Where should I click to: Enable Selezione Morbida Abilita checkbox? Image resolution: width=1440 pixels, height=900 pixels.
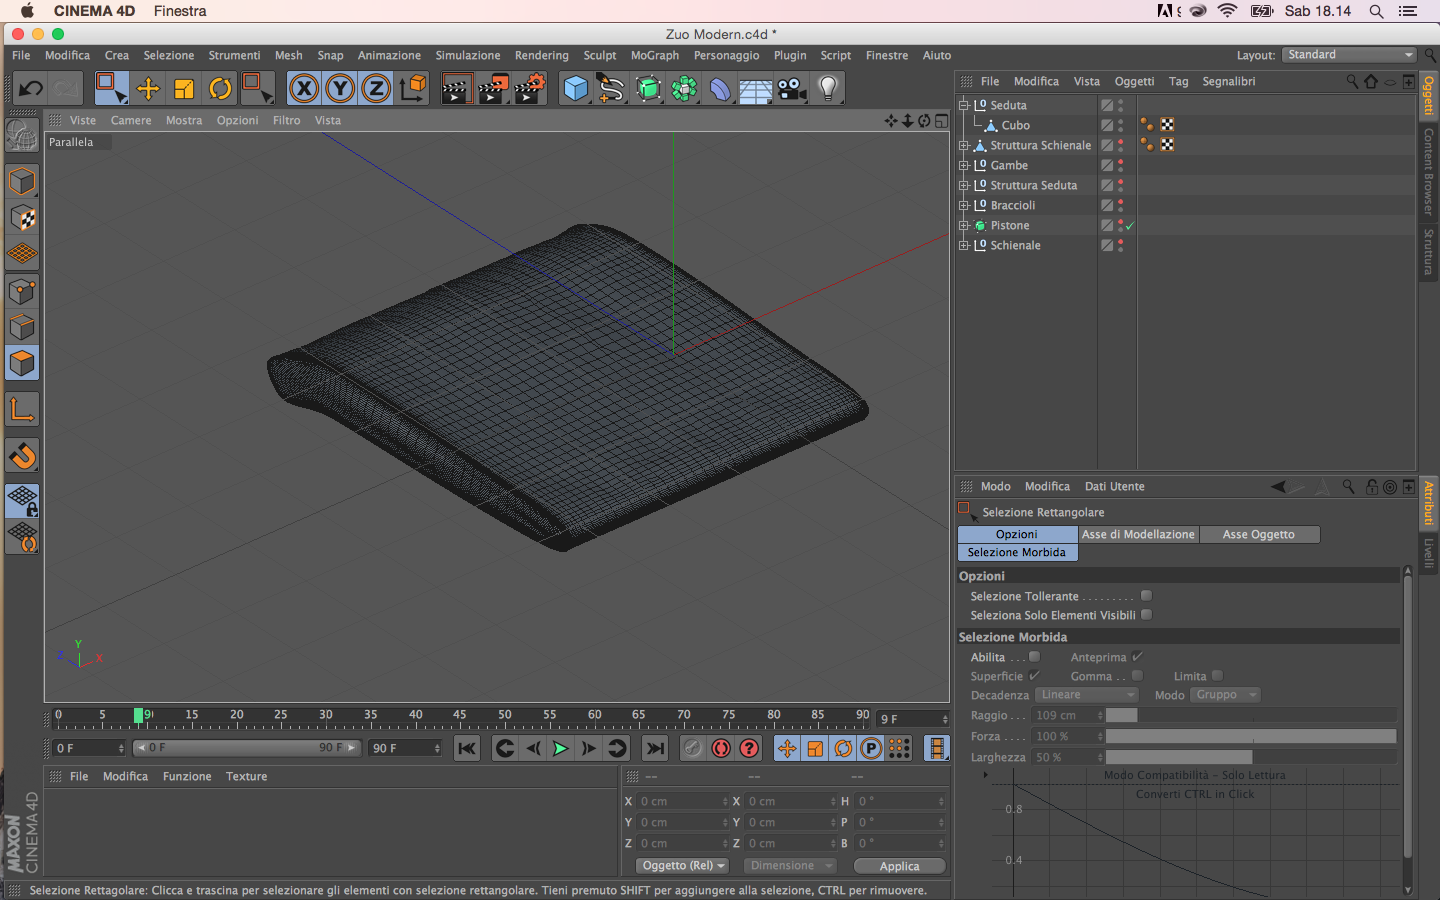point(1035,657)
